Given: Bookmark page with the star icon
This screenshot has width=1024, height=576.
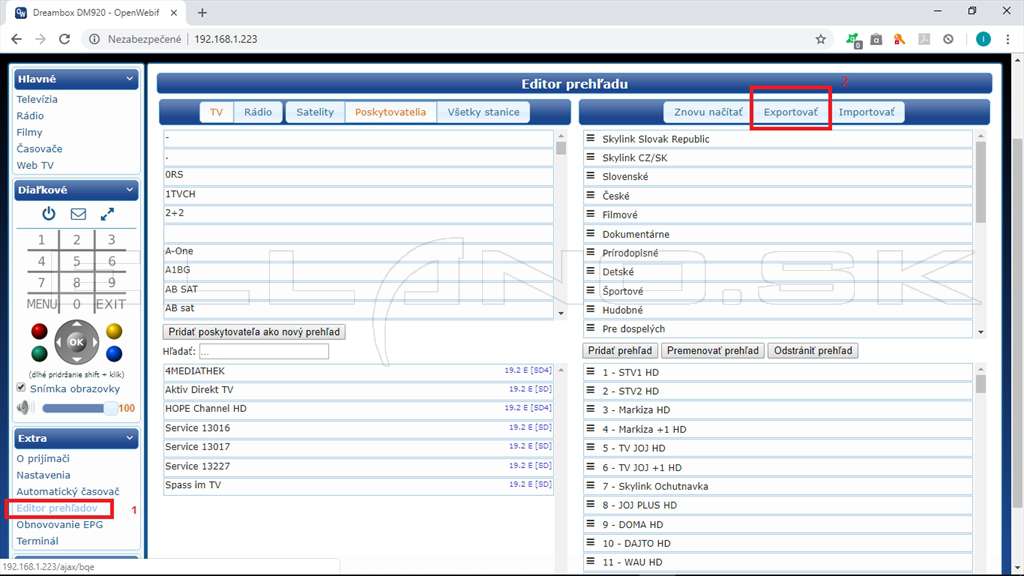Looking at the screenshot, I should tap(820, 39).
